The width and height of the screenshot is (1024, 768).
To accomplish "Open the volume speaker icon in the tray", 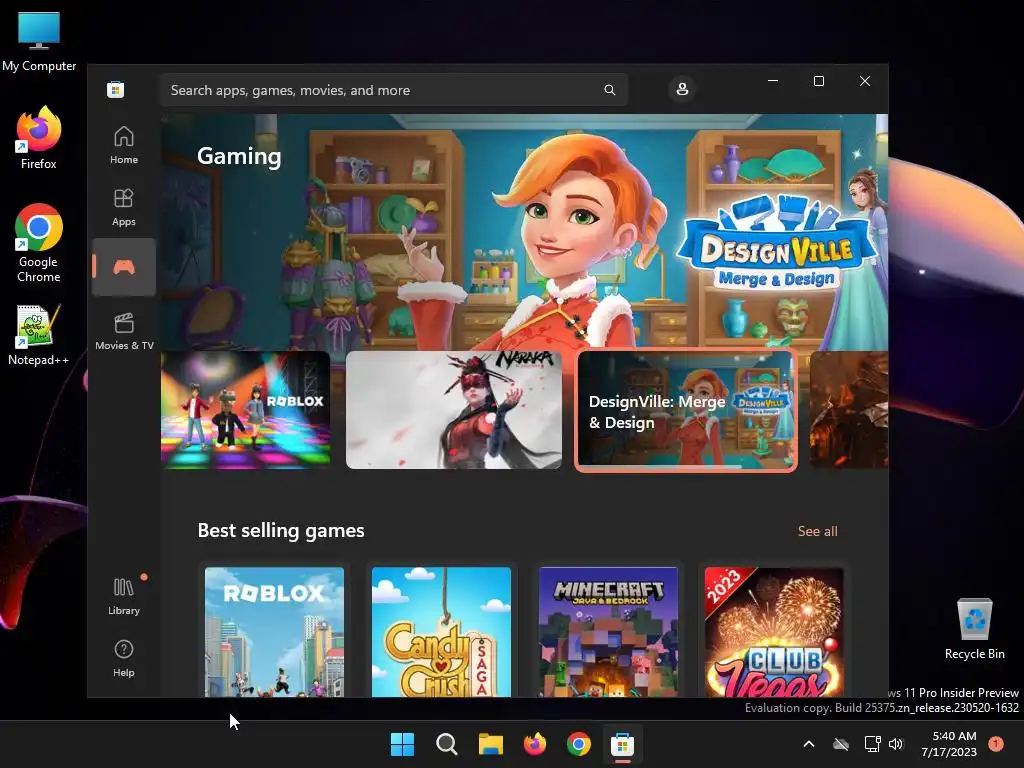I will [896, 744].
